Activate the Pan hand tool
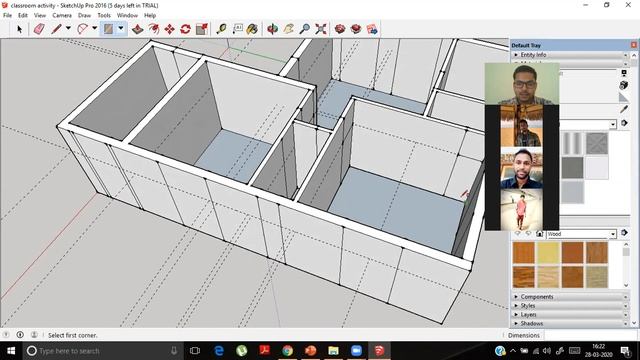 pyautogui.click(x=289, y=29)
